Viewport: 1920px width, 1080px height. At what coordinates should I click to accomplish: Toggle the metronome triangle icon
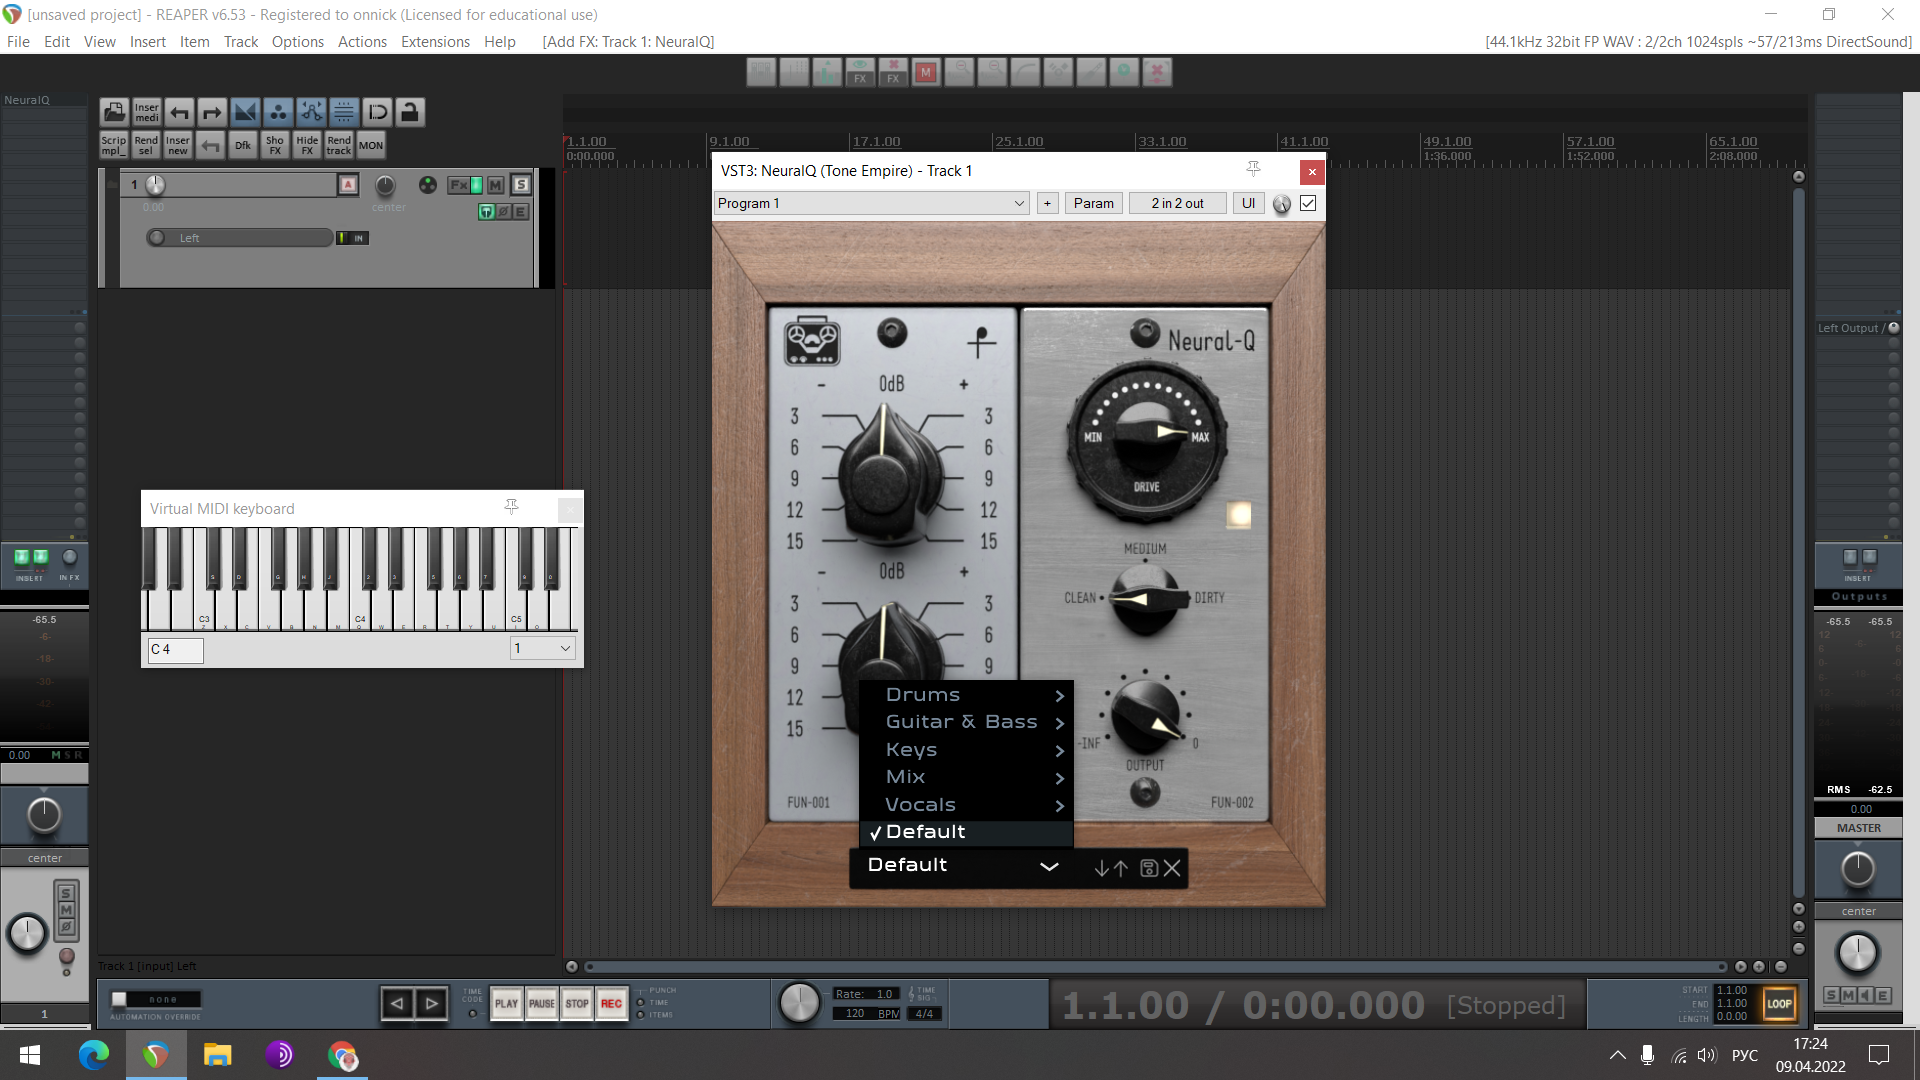click(x=245, y=112)
